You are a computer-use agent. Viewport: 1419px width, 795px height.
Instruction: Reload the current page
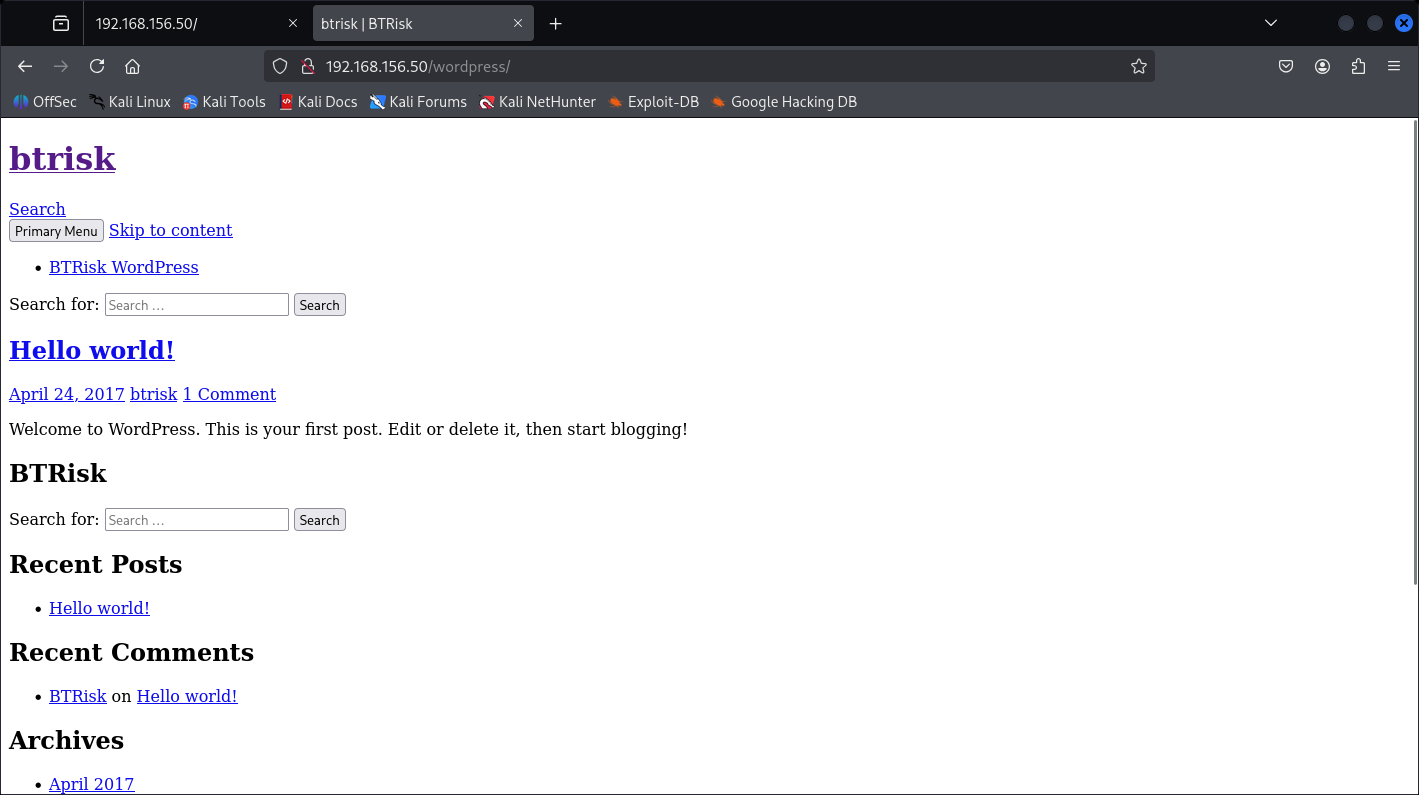pyautogui.click(x=97, y=66)
